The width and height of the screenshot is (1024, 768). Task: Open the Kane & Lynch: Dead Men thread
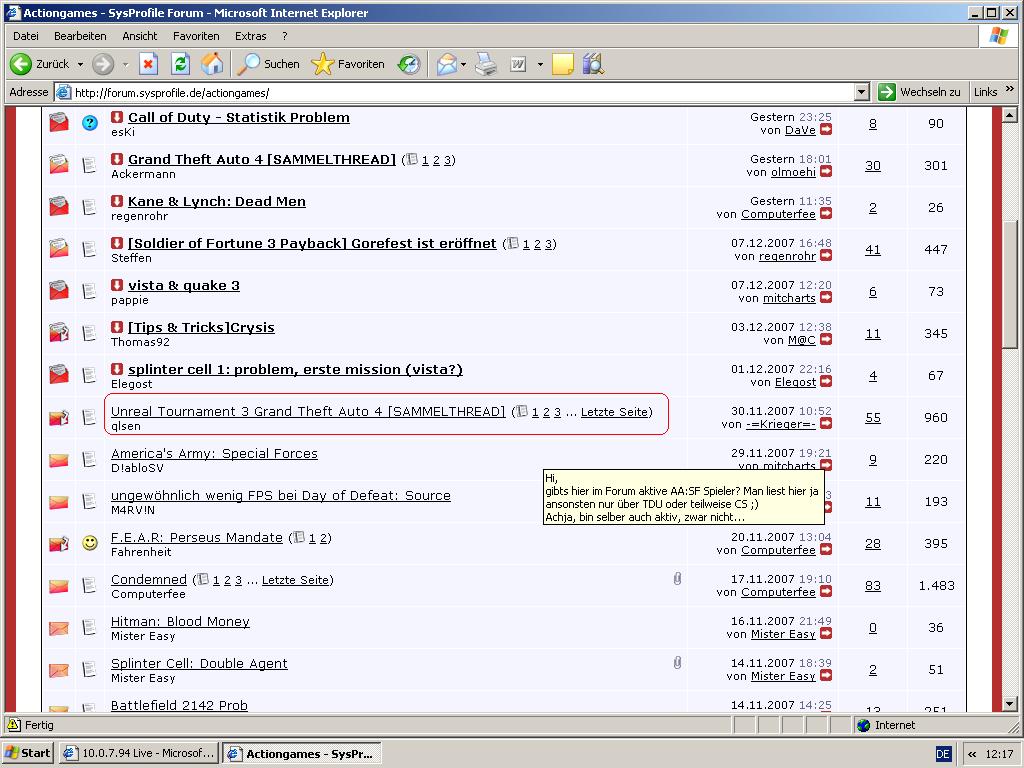[217, 201]
